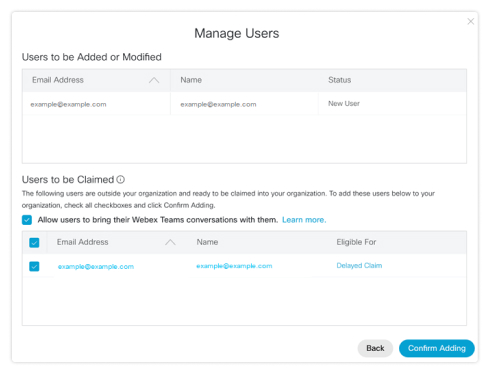490x375 pixels.
Task: Click the Status column header
Action: (340, 80)
